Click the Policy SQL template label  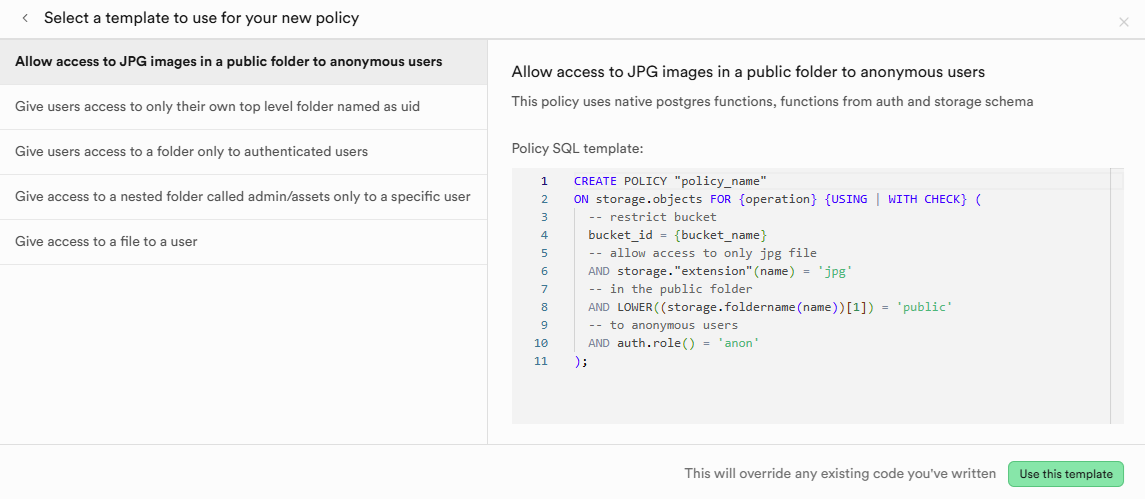[578, 149]
